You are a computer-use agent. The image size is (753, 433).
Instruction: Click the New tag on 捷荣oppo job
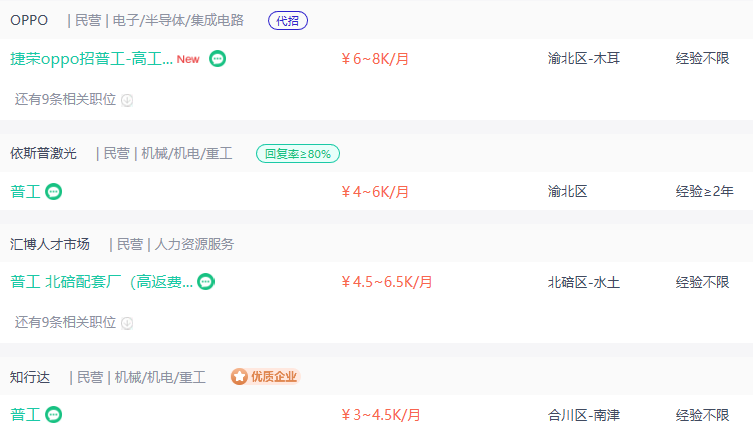click(188, 59)
